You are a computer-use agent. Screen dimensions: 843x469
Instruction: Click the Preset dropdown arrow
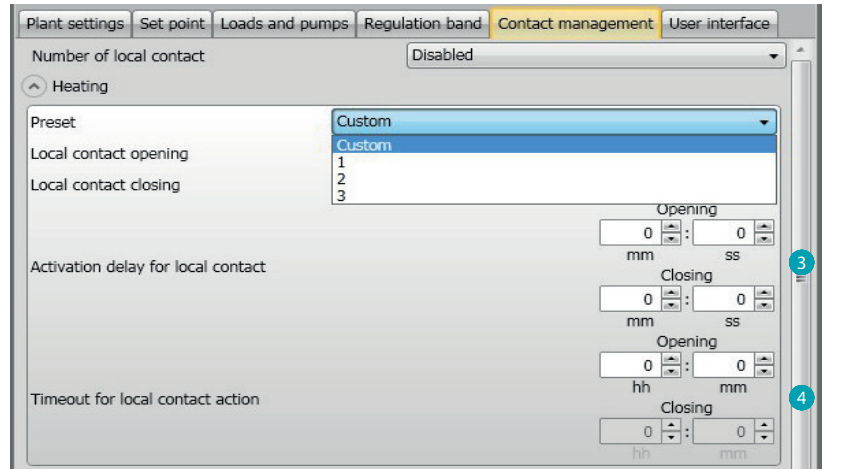[763, 122]
